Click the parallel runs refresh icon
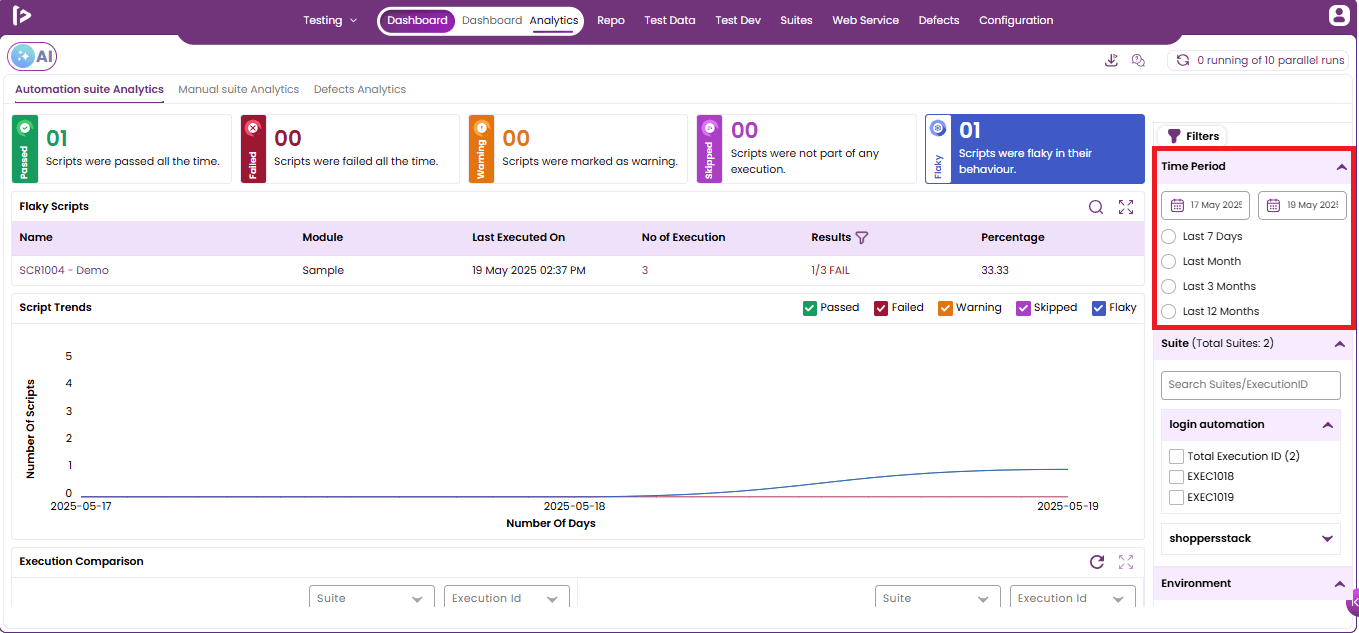This screenshot has width=1359, height=633. point(1183,60)
